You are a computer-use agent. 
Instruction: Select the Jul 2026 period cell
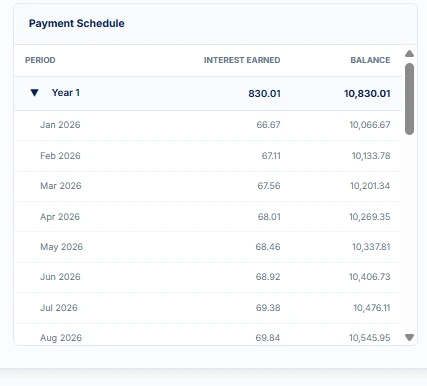(59, 308)
